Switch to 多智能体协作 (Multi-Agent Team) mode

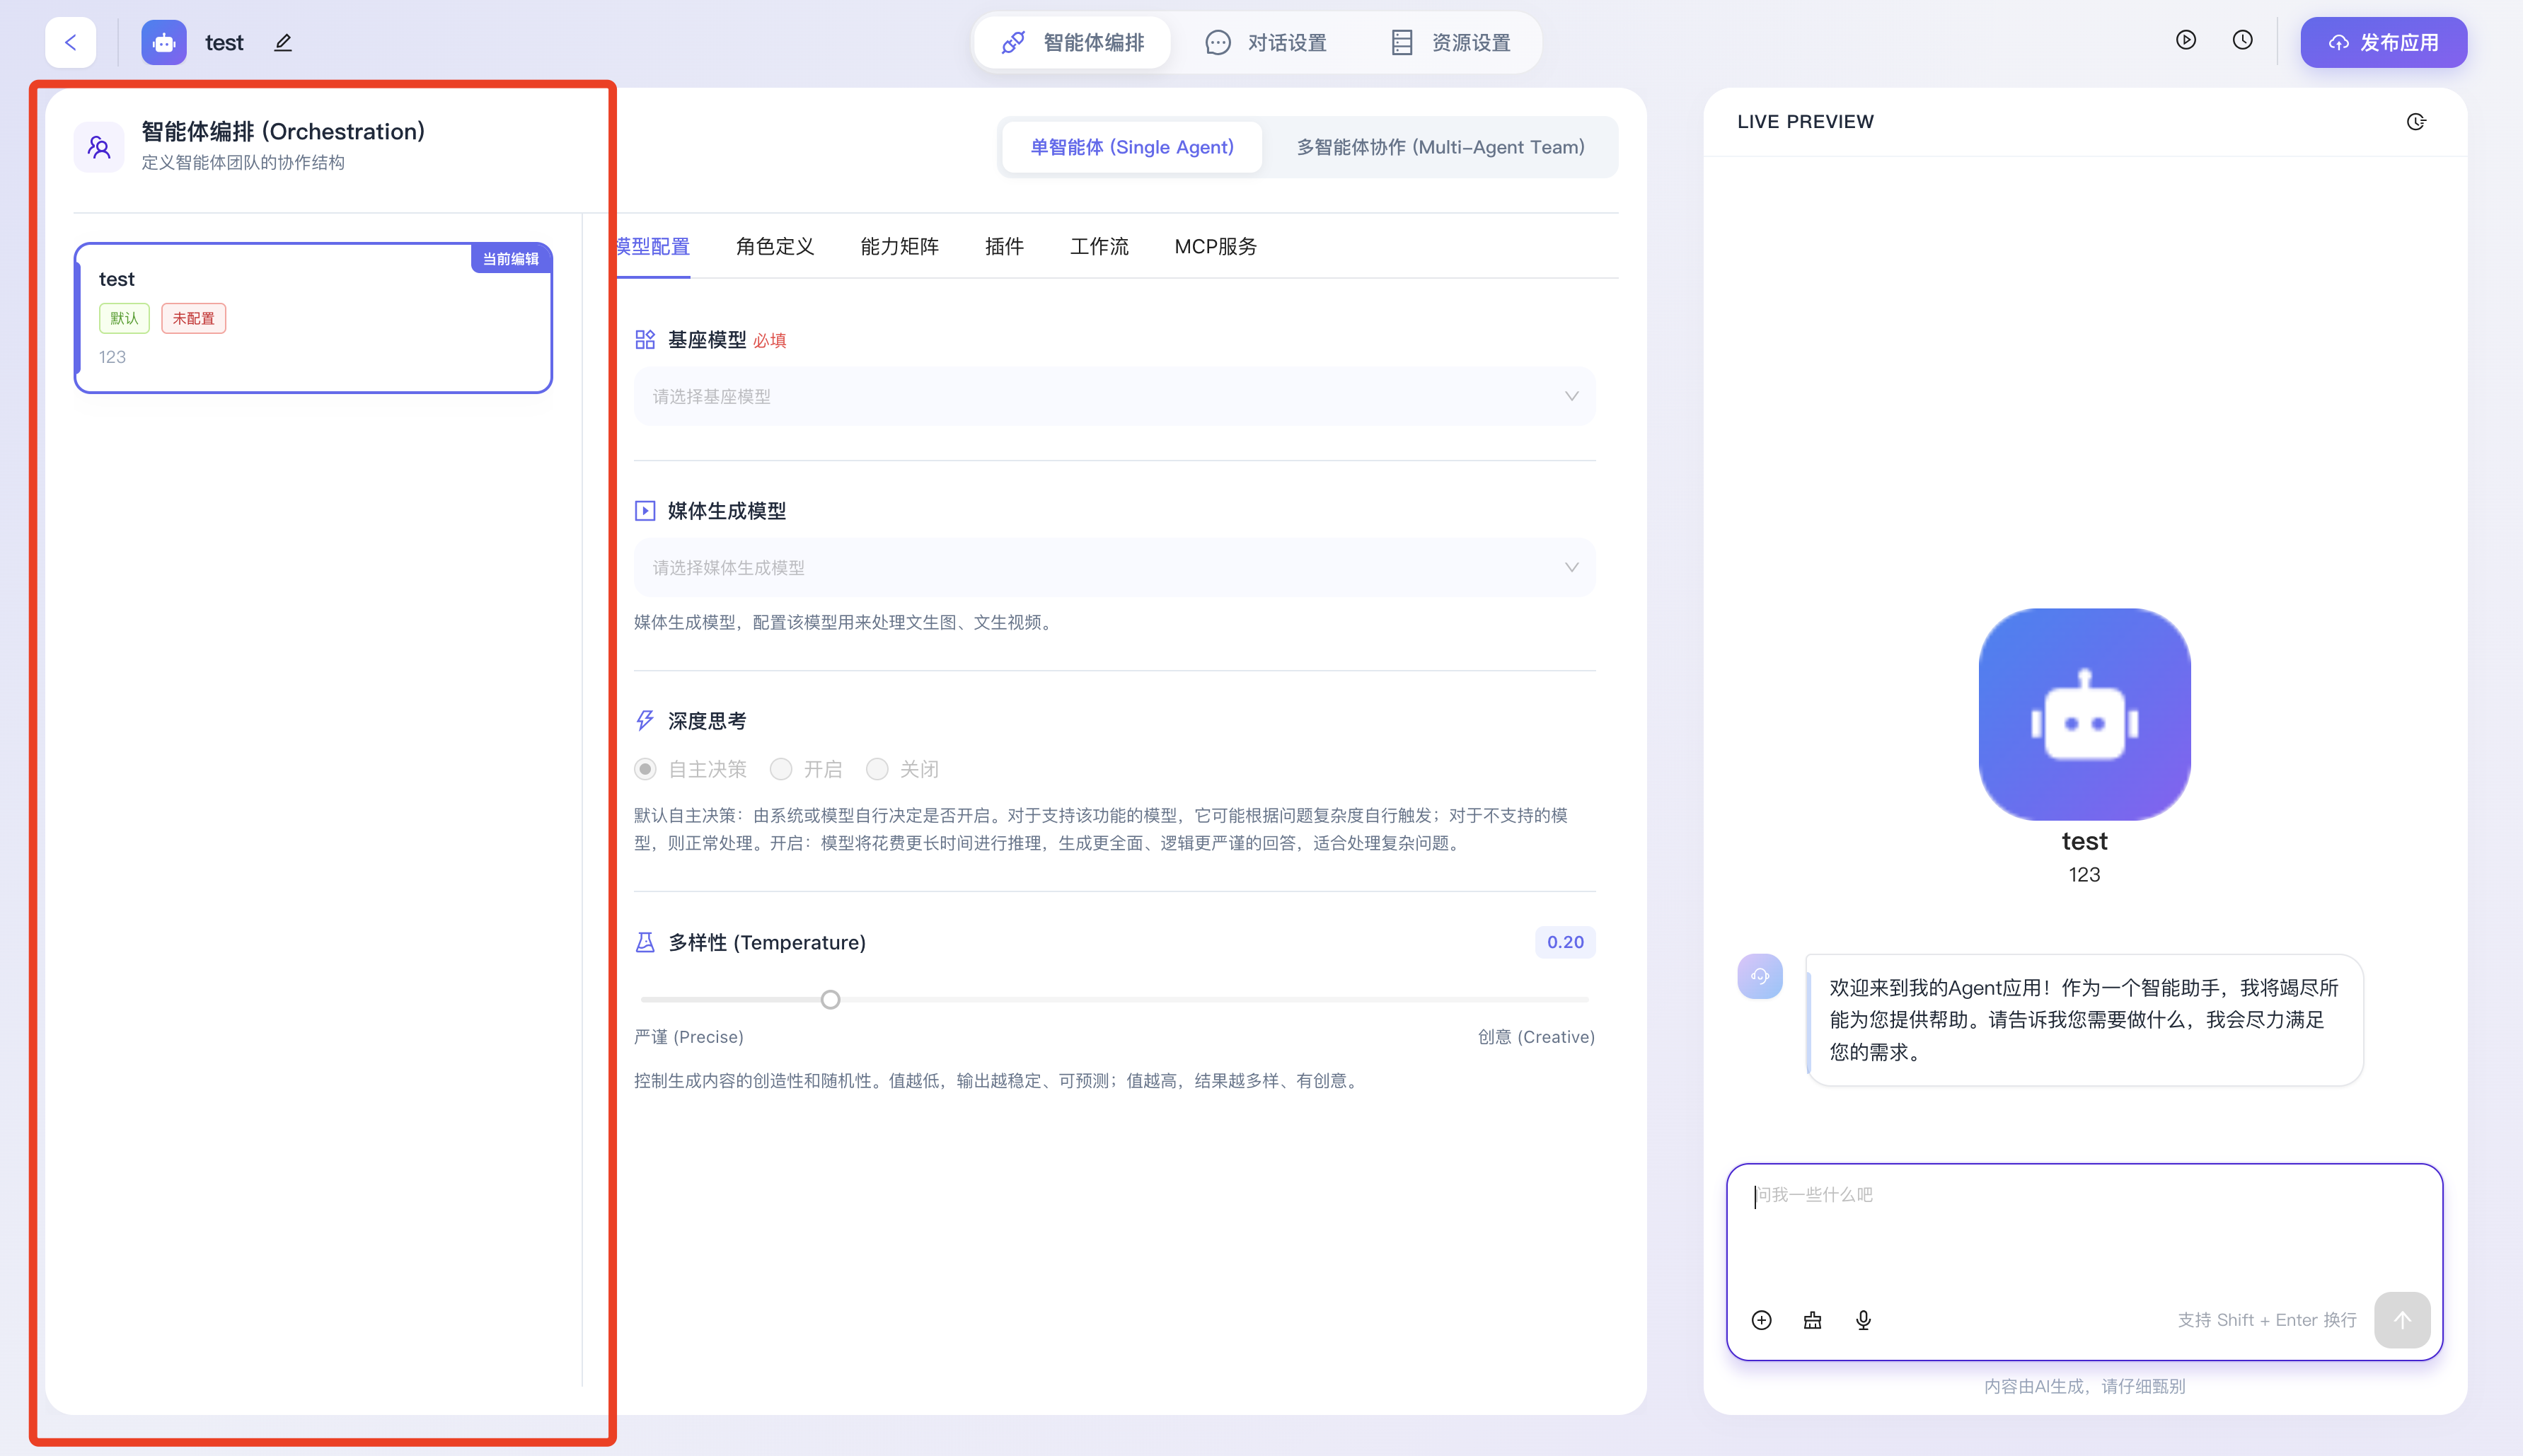point(1440,147)
